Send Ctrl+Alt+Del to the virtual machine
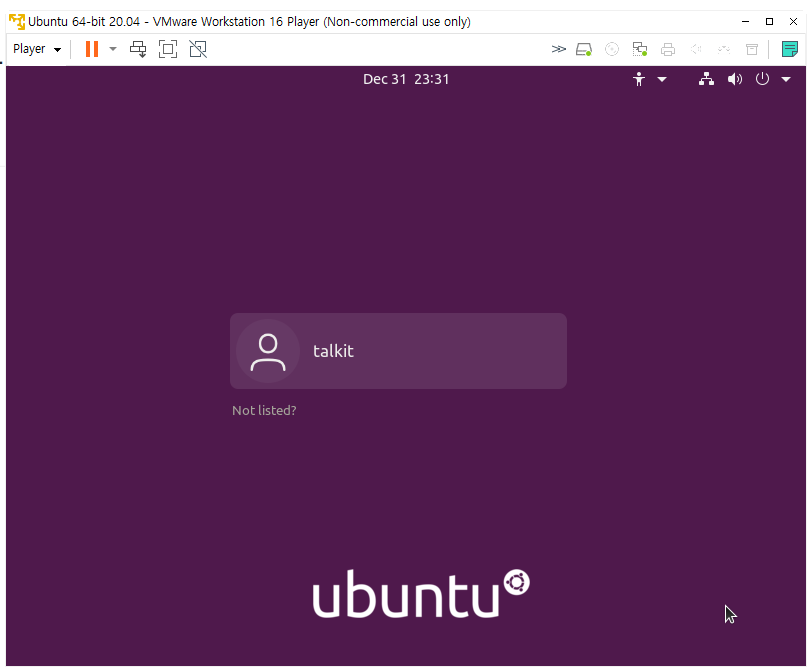 [138, 49]
